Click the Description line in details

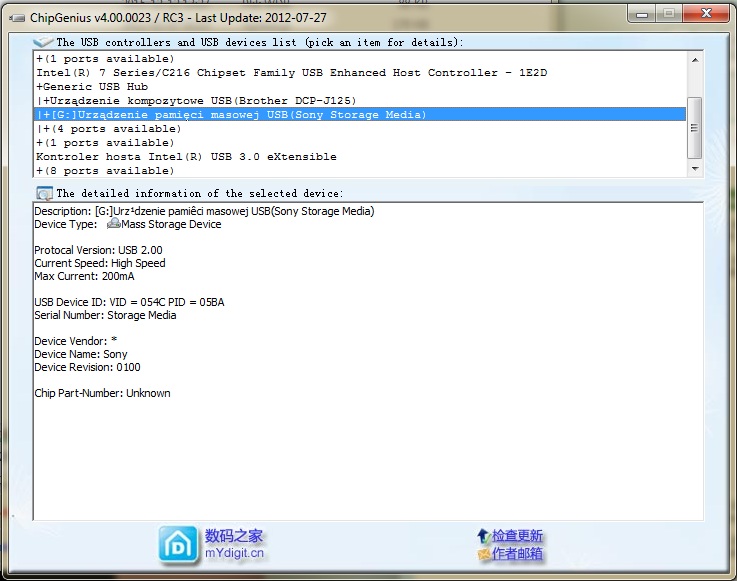204,211
